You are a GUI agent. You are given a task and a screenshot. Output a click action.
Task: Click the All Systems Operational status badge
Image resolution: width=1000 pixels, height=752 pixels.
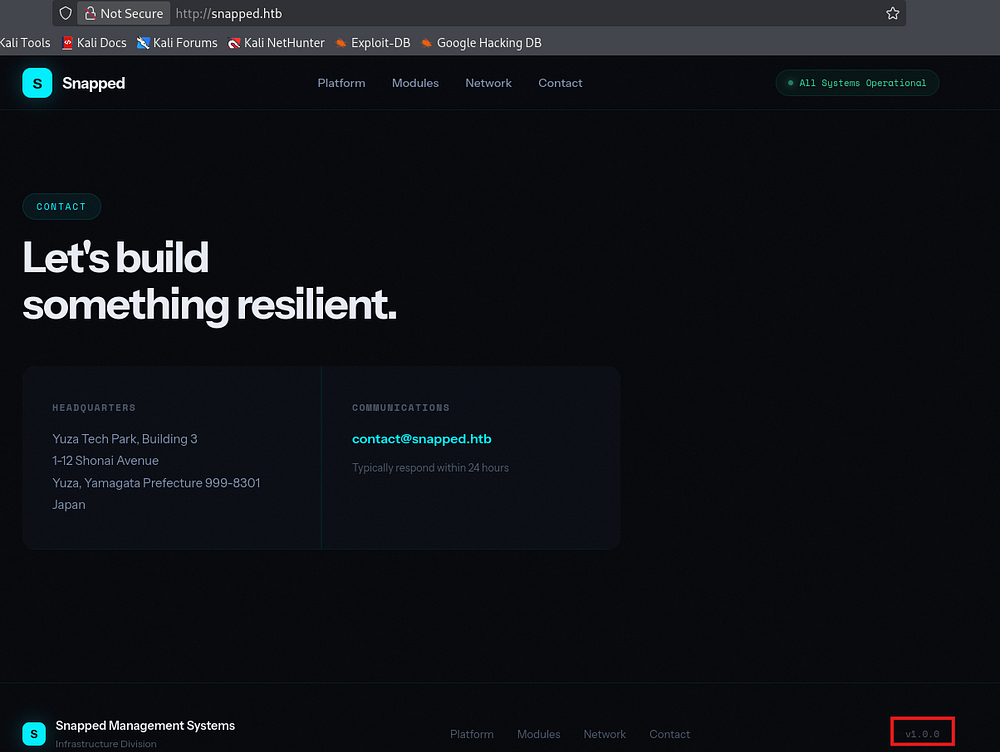(x=857, y=83)
